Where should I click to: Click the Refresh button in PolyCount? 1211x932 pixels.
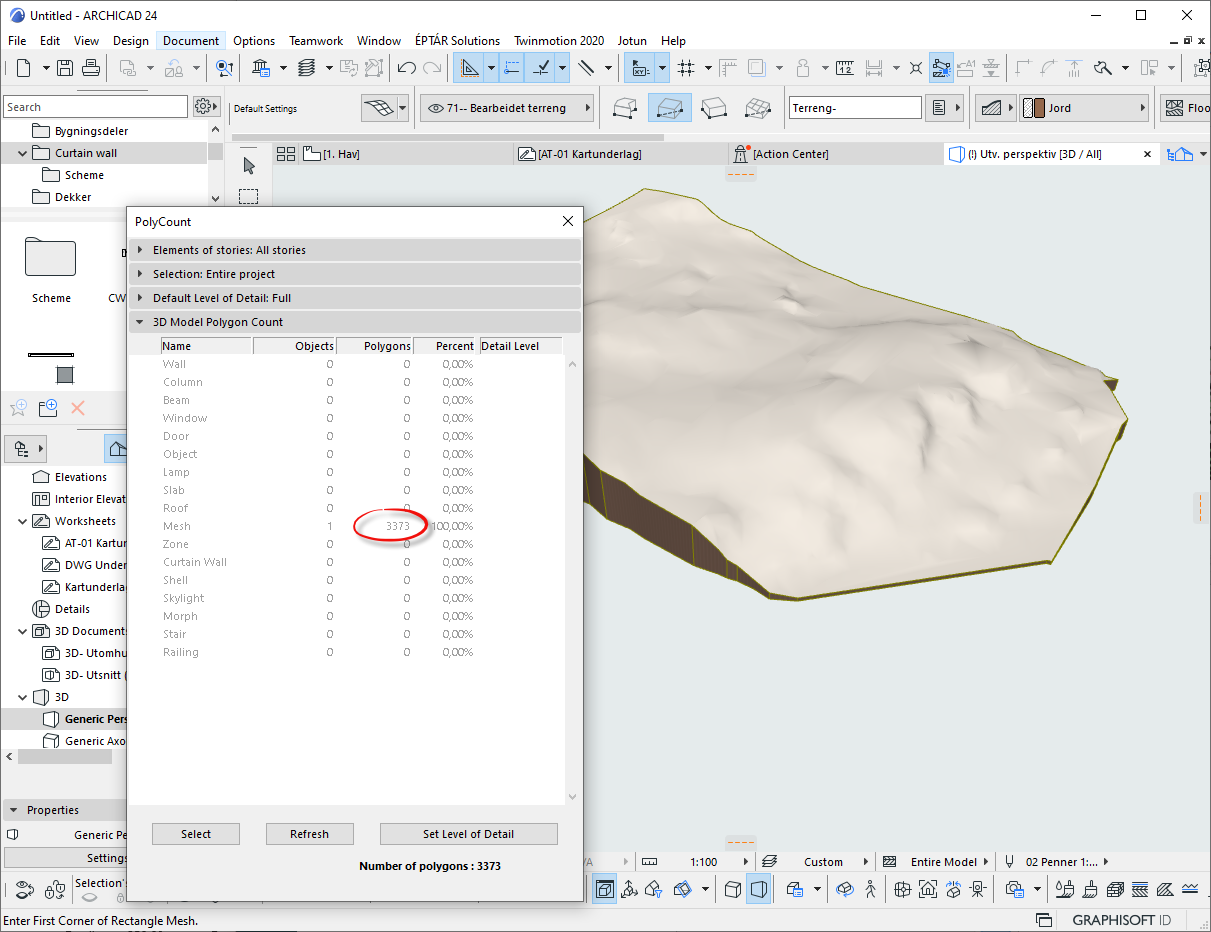coord(310,834)
